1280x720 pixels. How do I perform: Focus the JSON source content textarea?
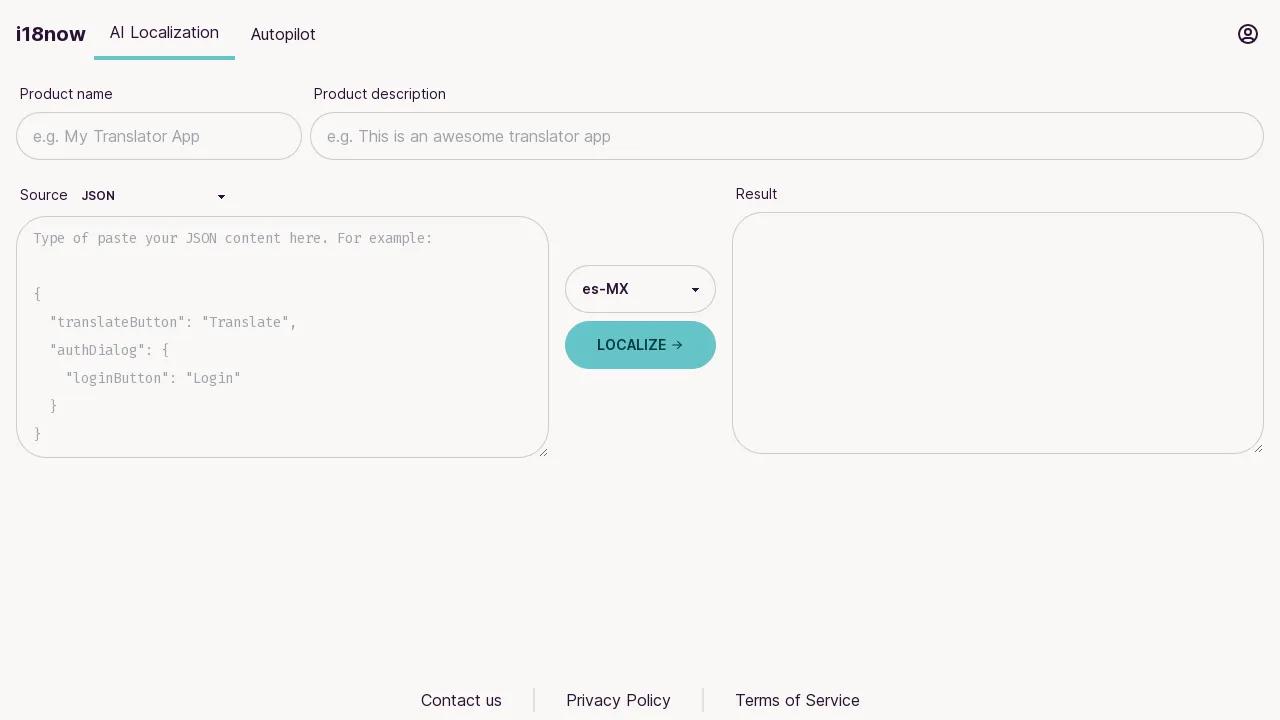tap(282, 337)
